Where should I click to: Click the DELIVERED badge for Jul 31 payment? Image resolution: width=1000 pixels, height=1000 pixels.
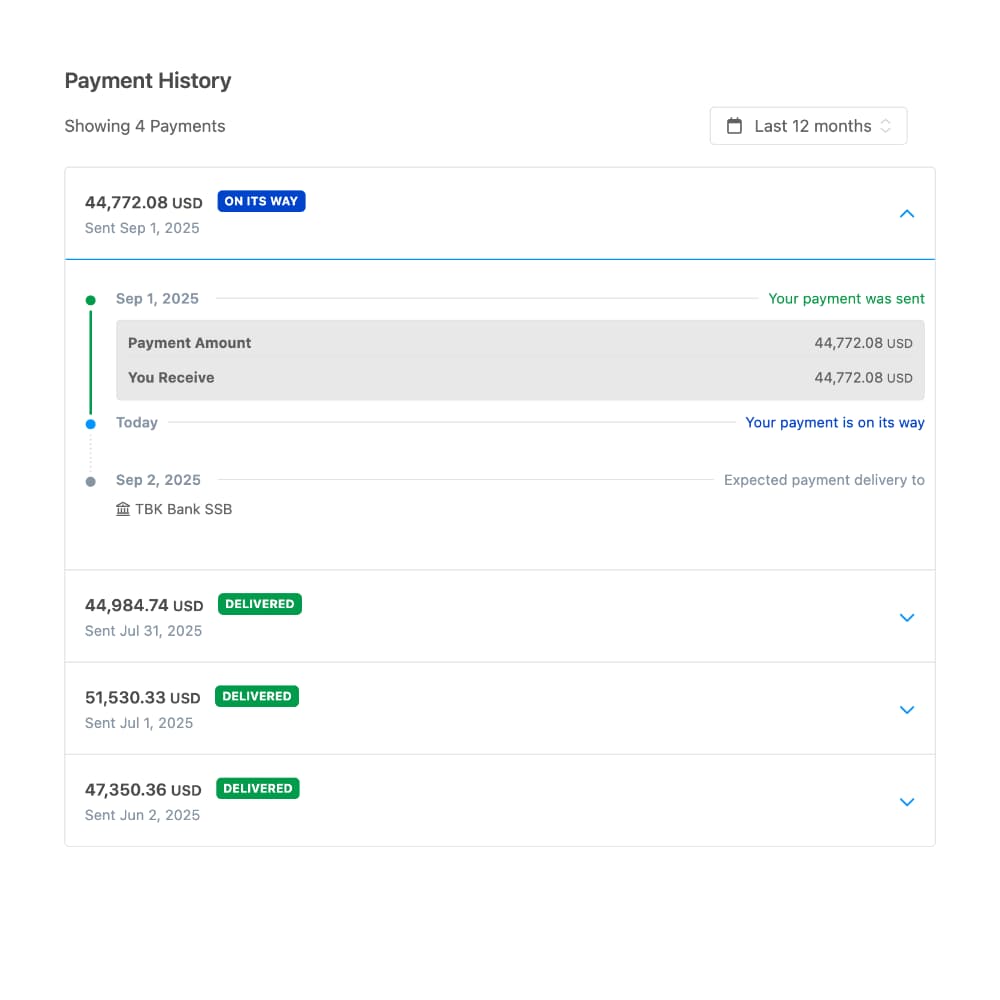click(260, 604)
